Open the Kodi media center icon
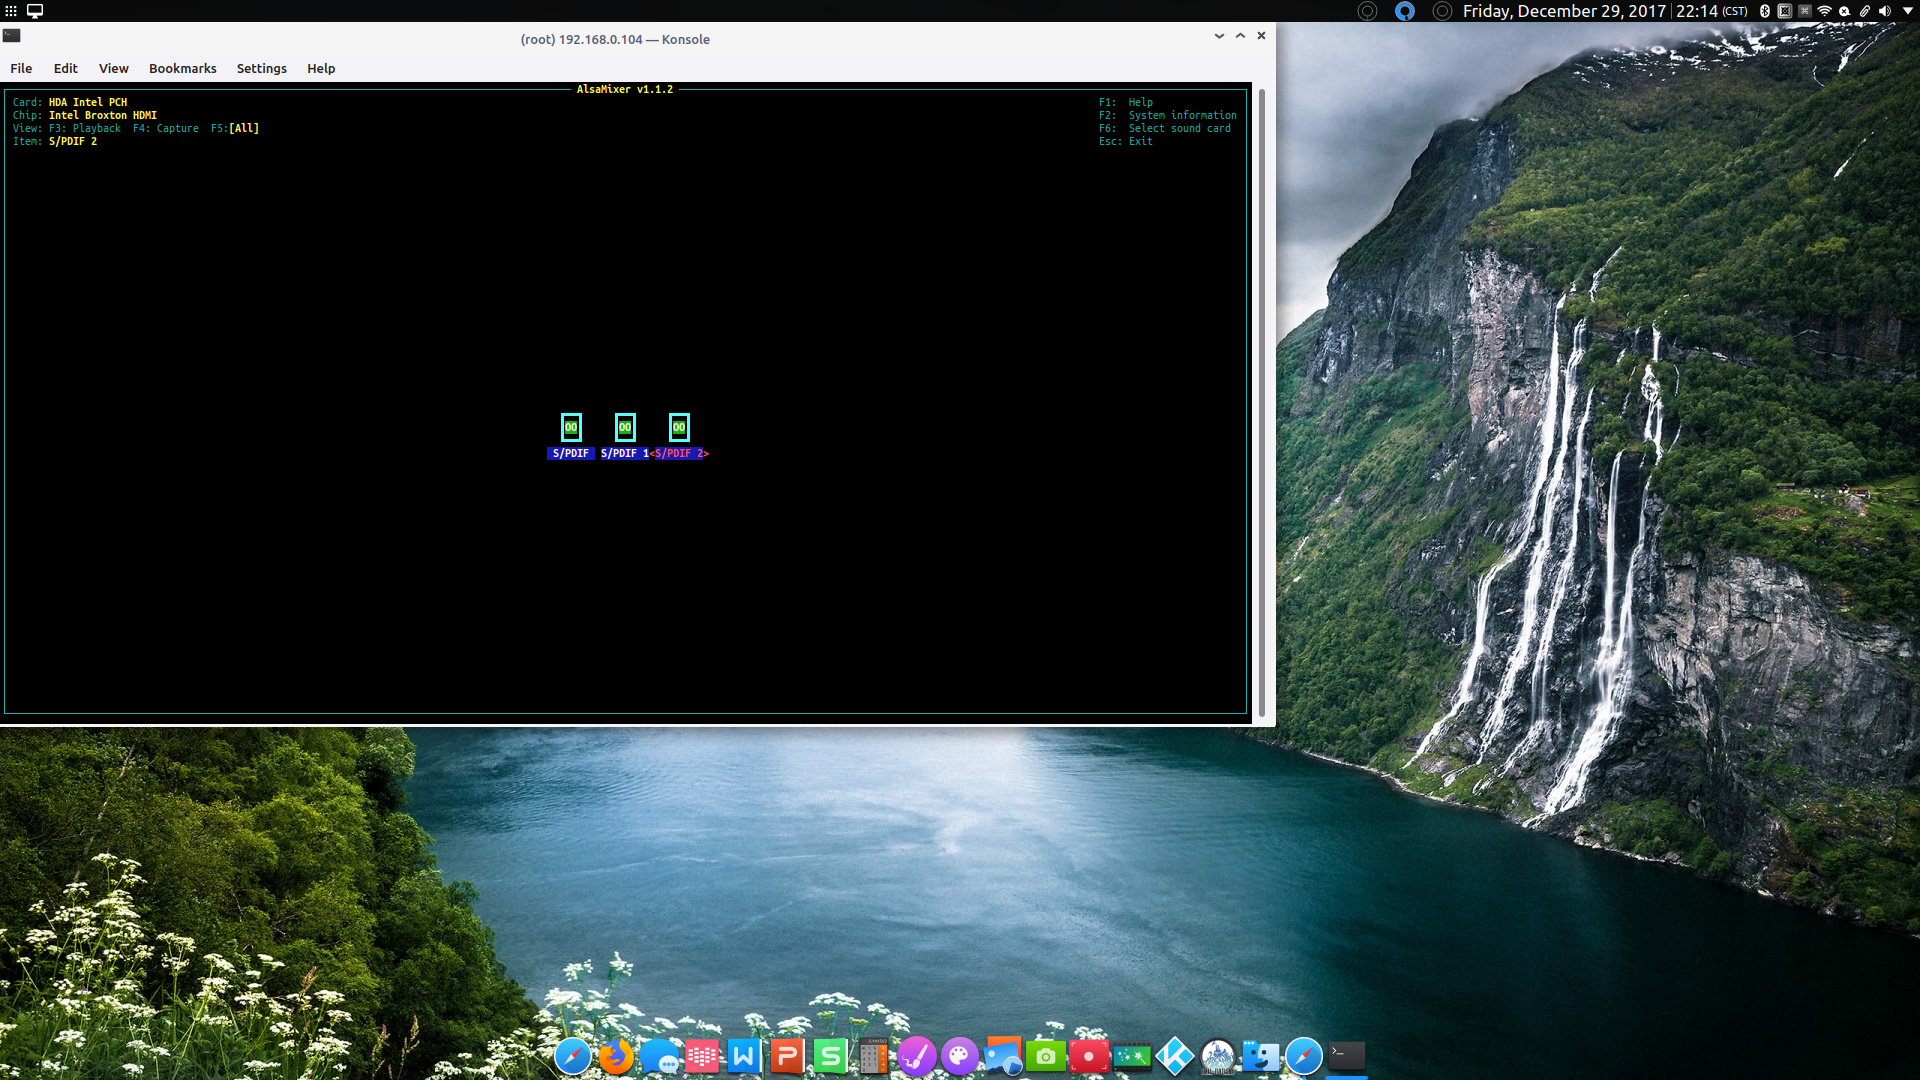This screenshot has width=1920, height=1080. [x=1175, y=1056]
